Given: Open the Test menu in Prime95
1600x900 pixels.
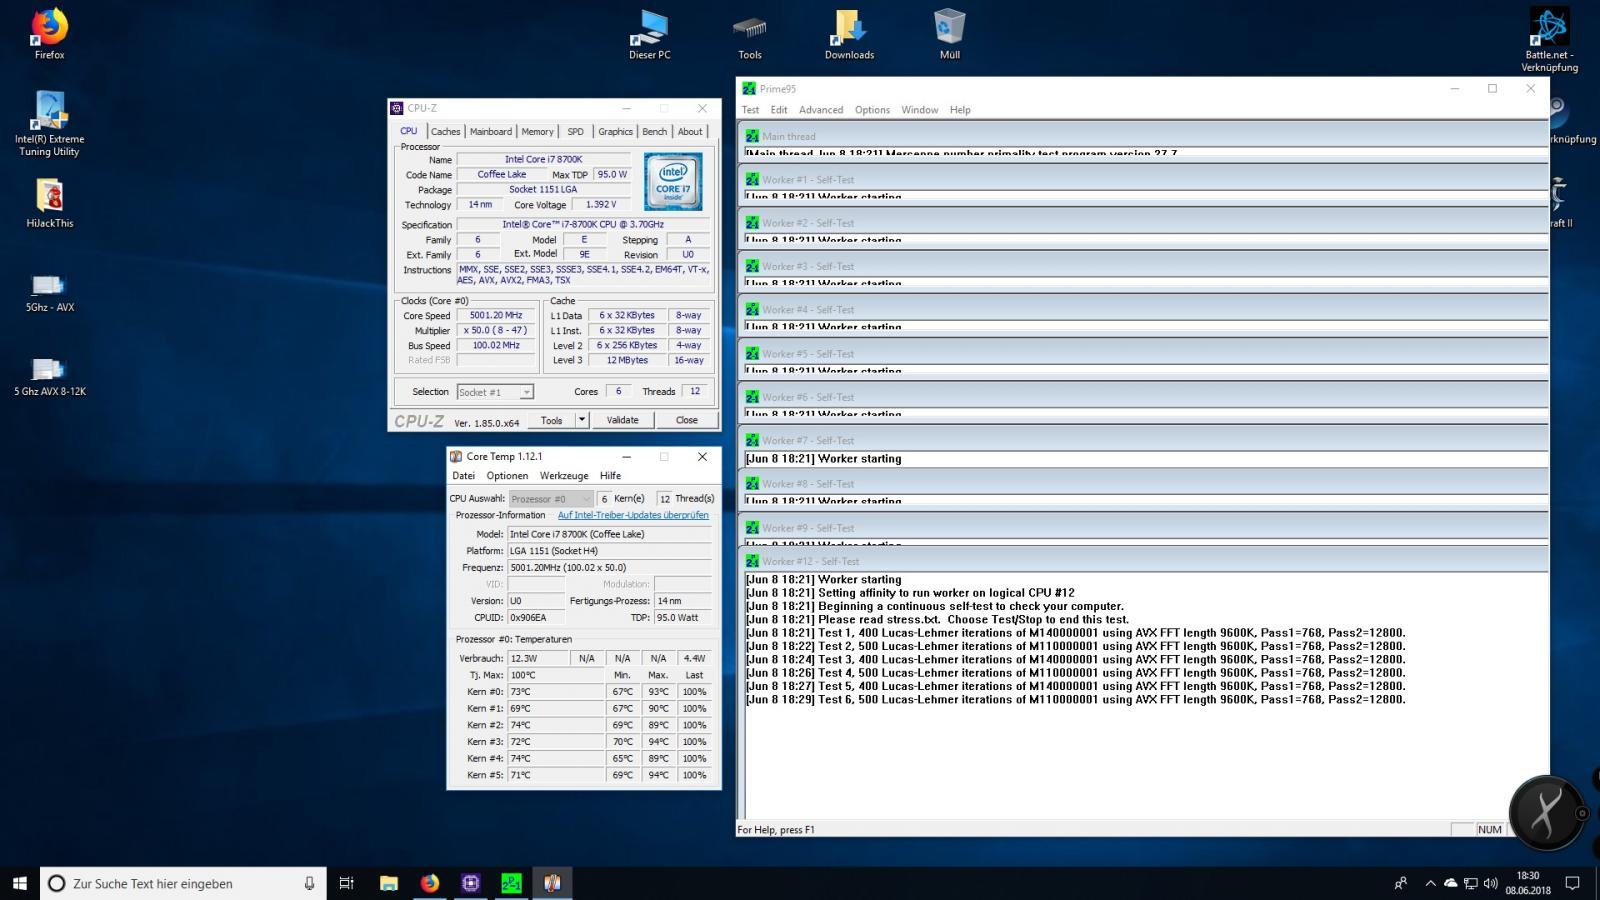Looking at the screenshot, I should pos(750,110).
